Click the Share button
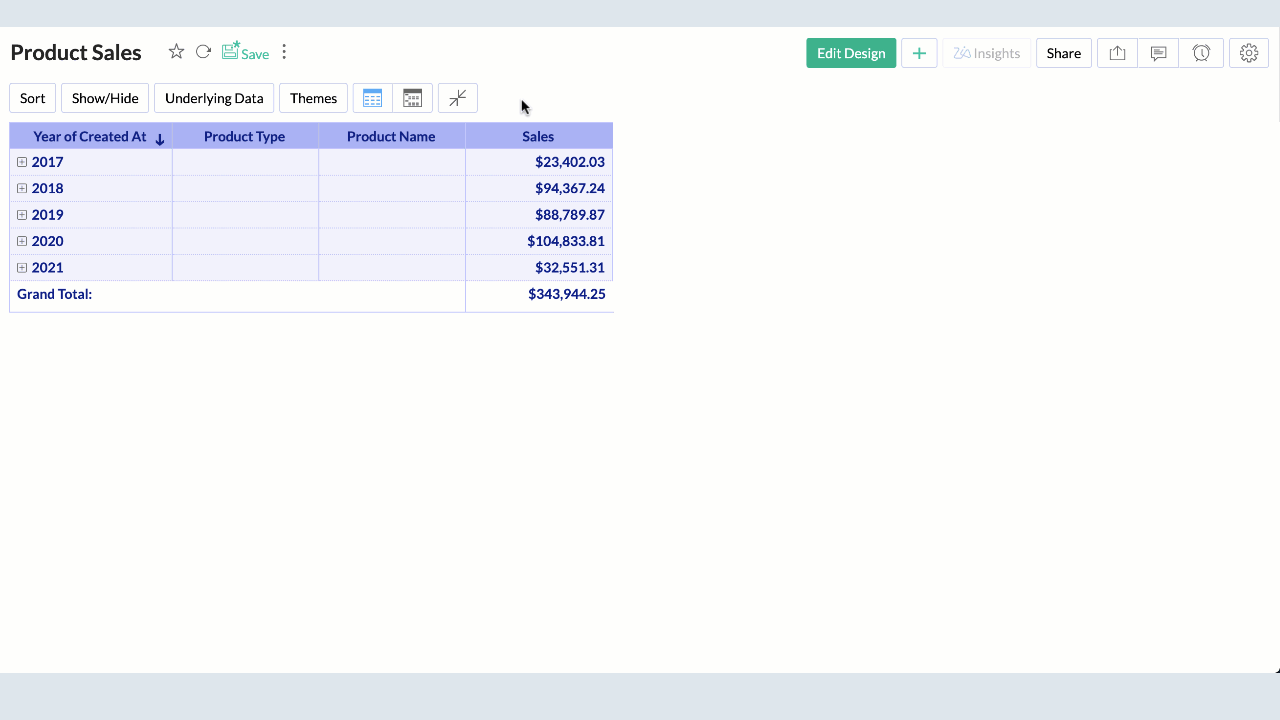 1063,53
